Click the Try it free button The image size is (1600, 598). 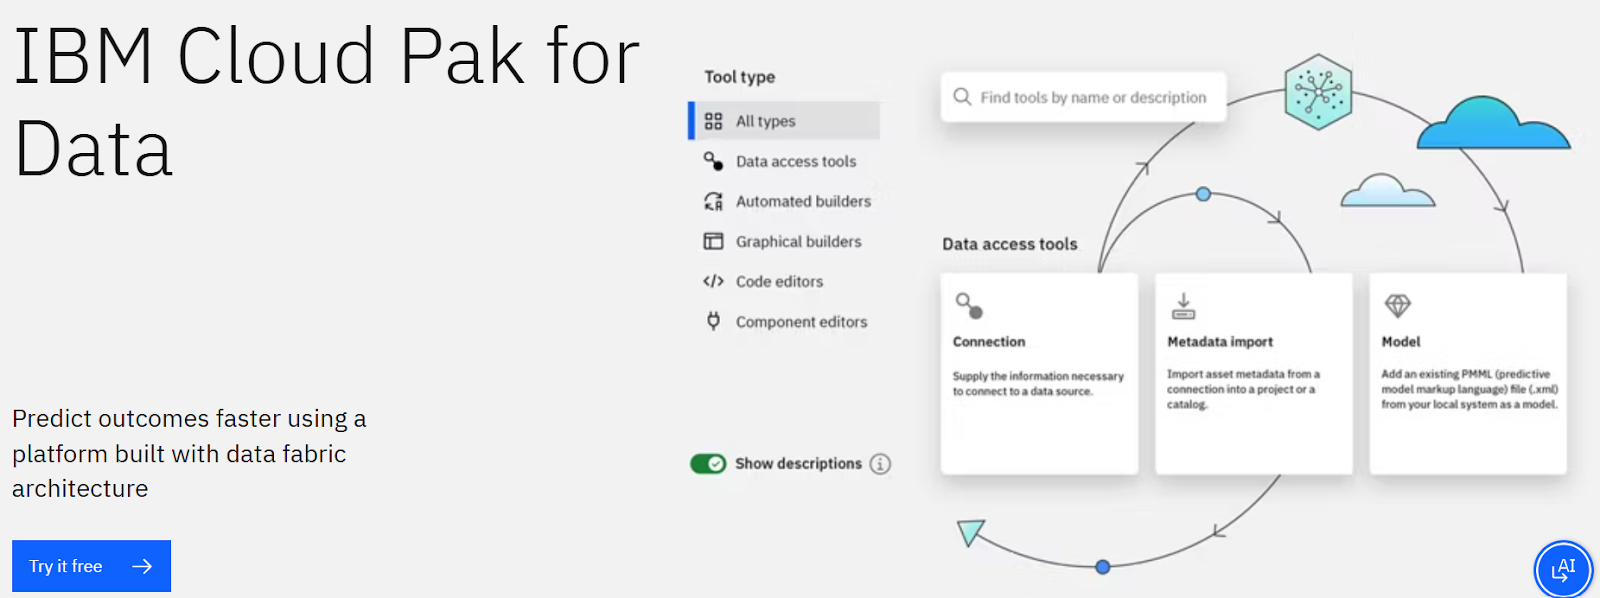[x=91, y=566]
